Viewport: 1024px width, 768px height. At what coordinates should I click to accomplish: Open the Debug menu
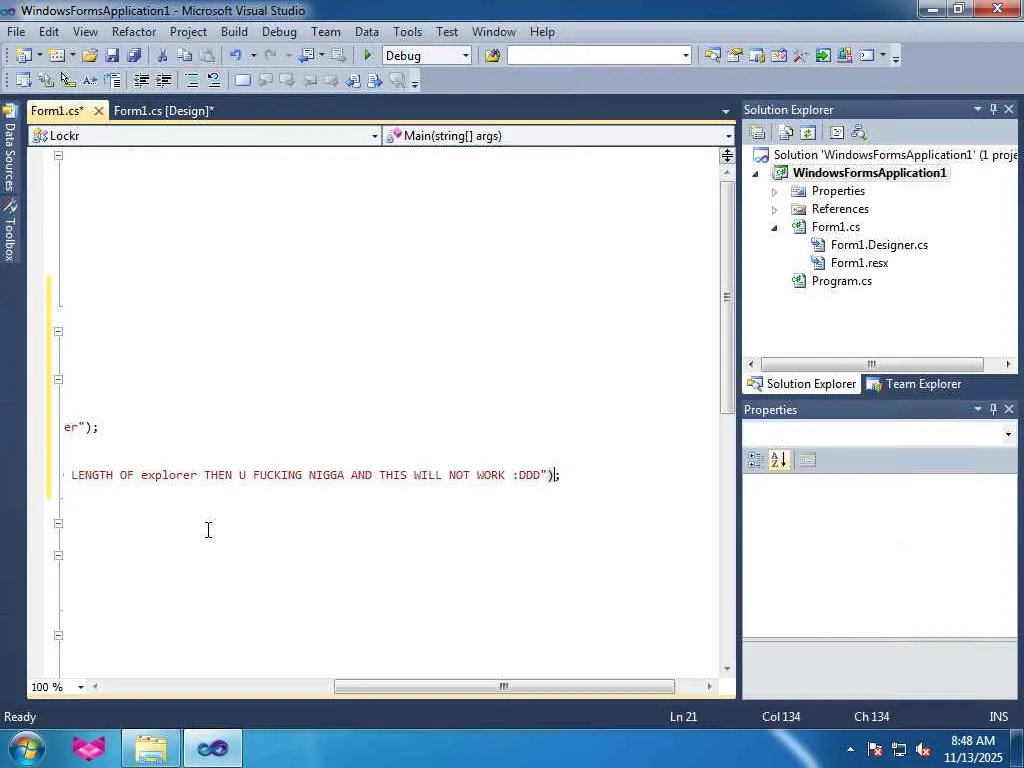coord(279,31)
